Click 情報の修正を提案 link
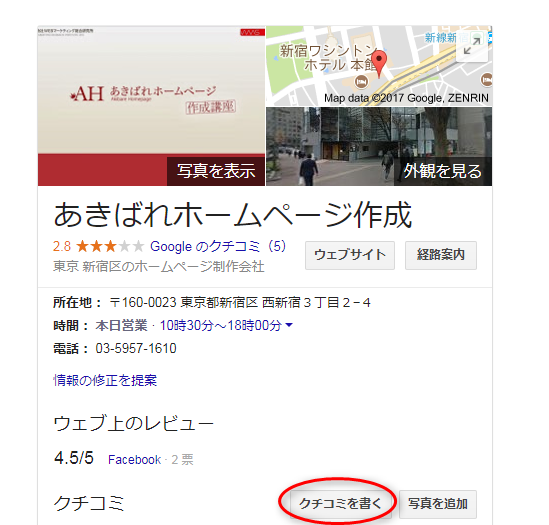 [105, 380]
